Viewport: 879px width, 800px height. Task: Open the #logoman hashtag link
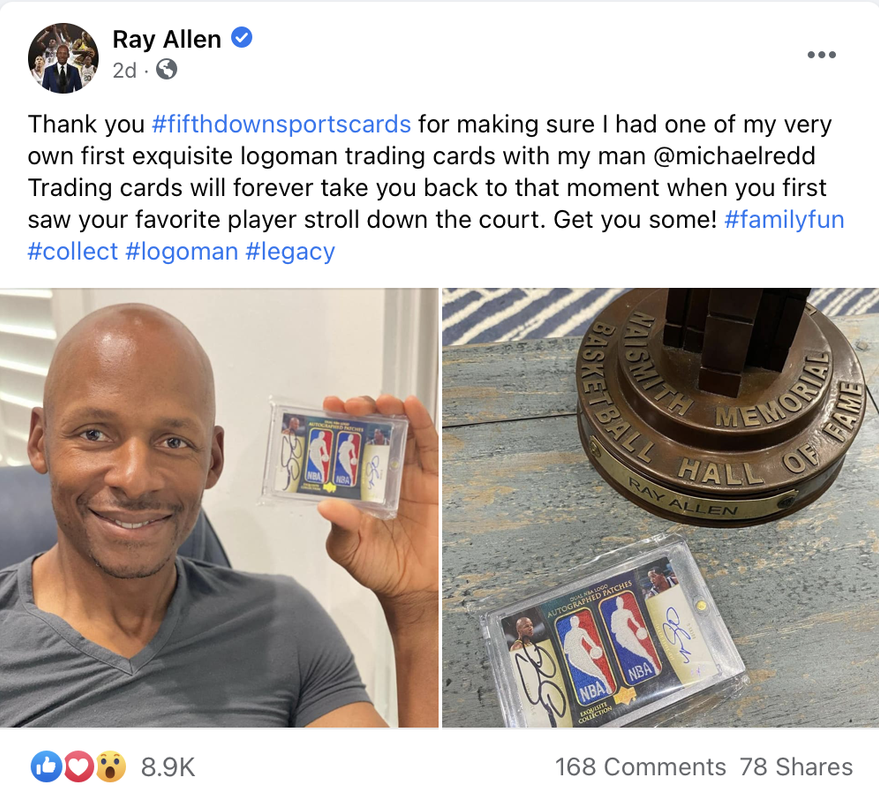click(182, 252)
